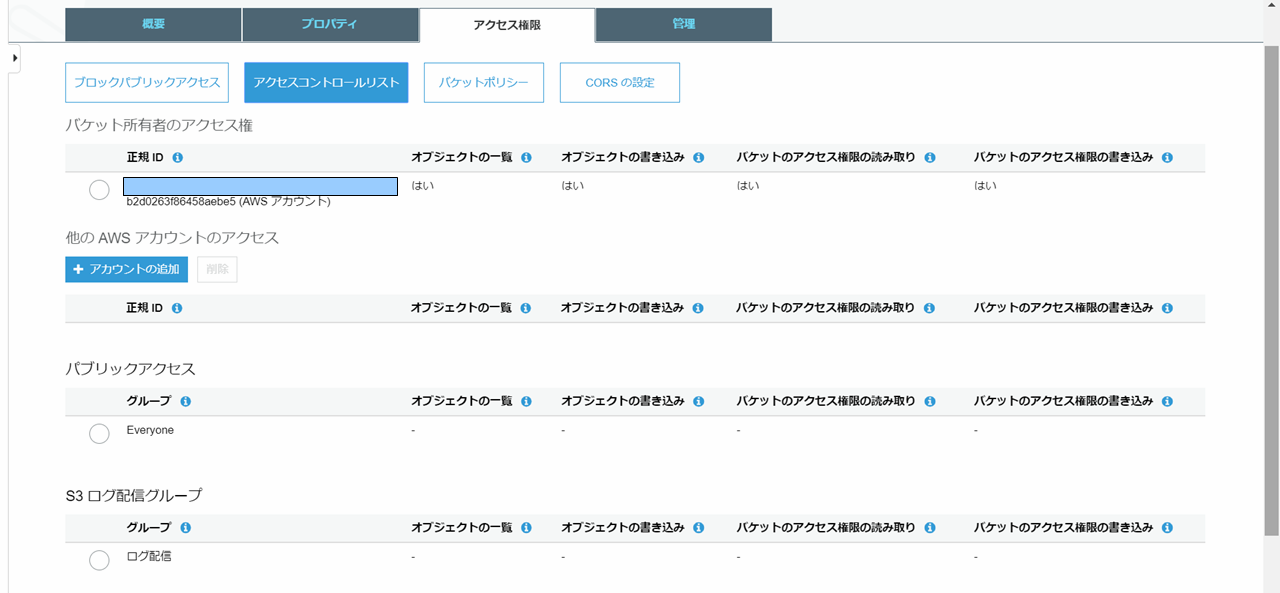Info icon for アクセス権限の読み取り in パブリックアクセス table
This screenshot has height=593, width=1280.
930,401
